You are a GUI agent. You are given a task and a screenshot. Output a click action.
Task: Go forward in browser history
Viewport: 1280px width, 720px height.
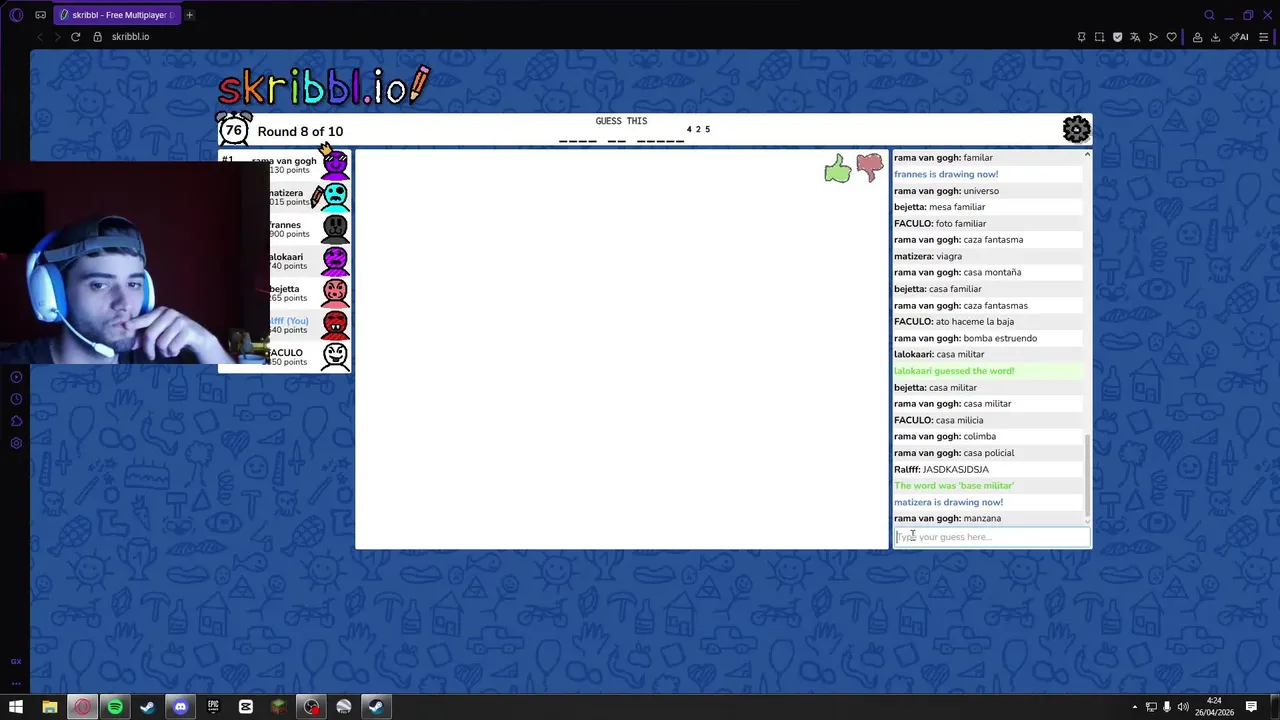(x=57, y=37)
